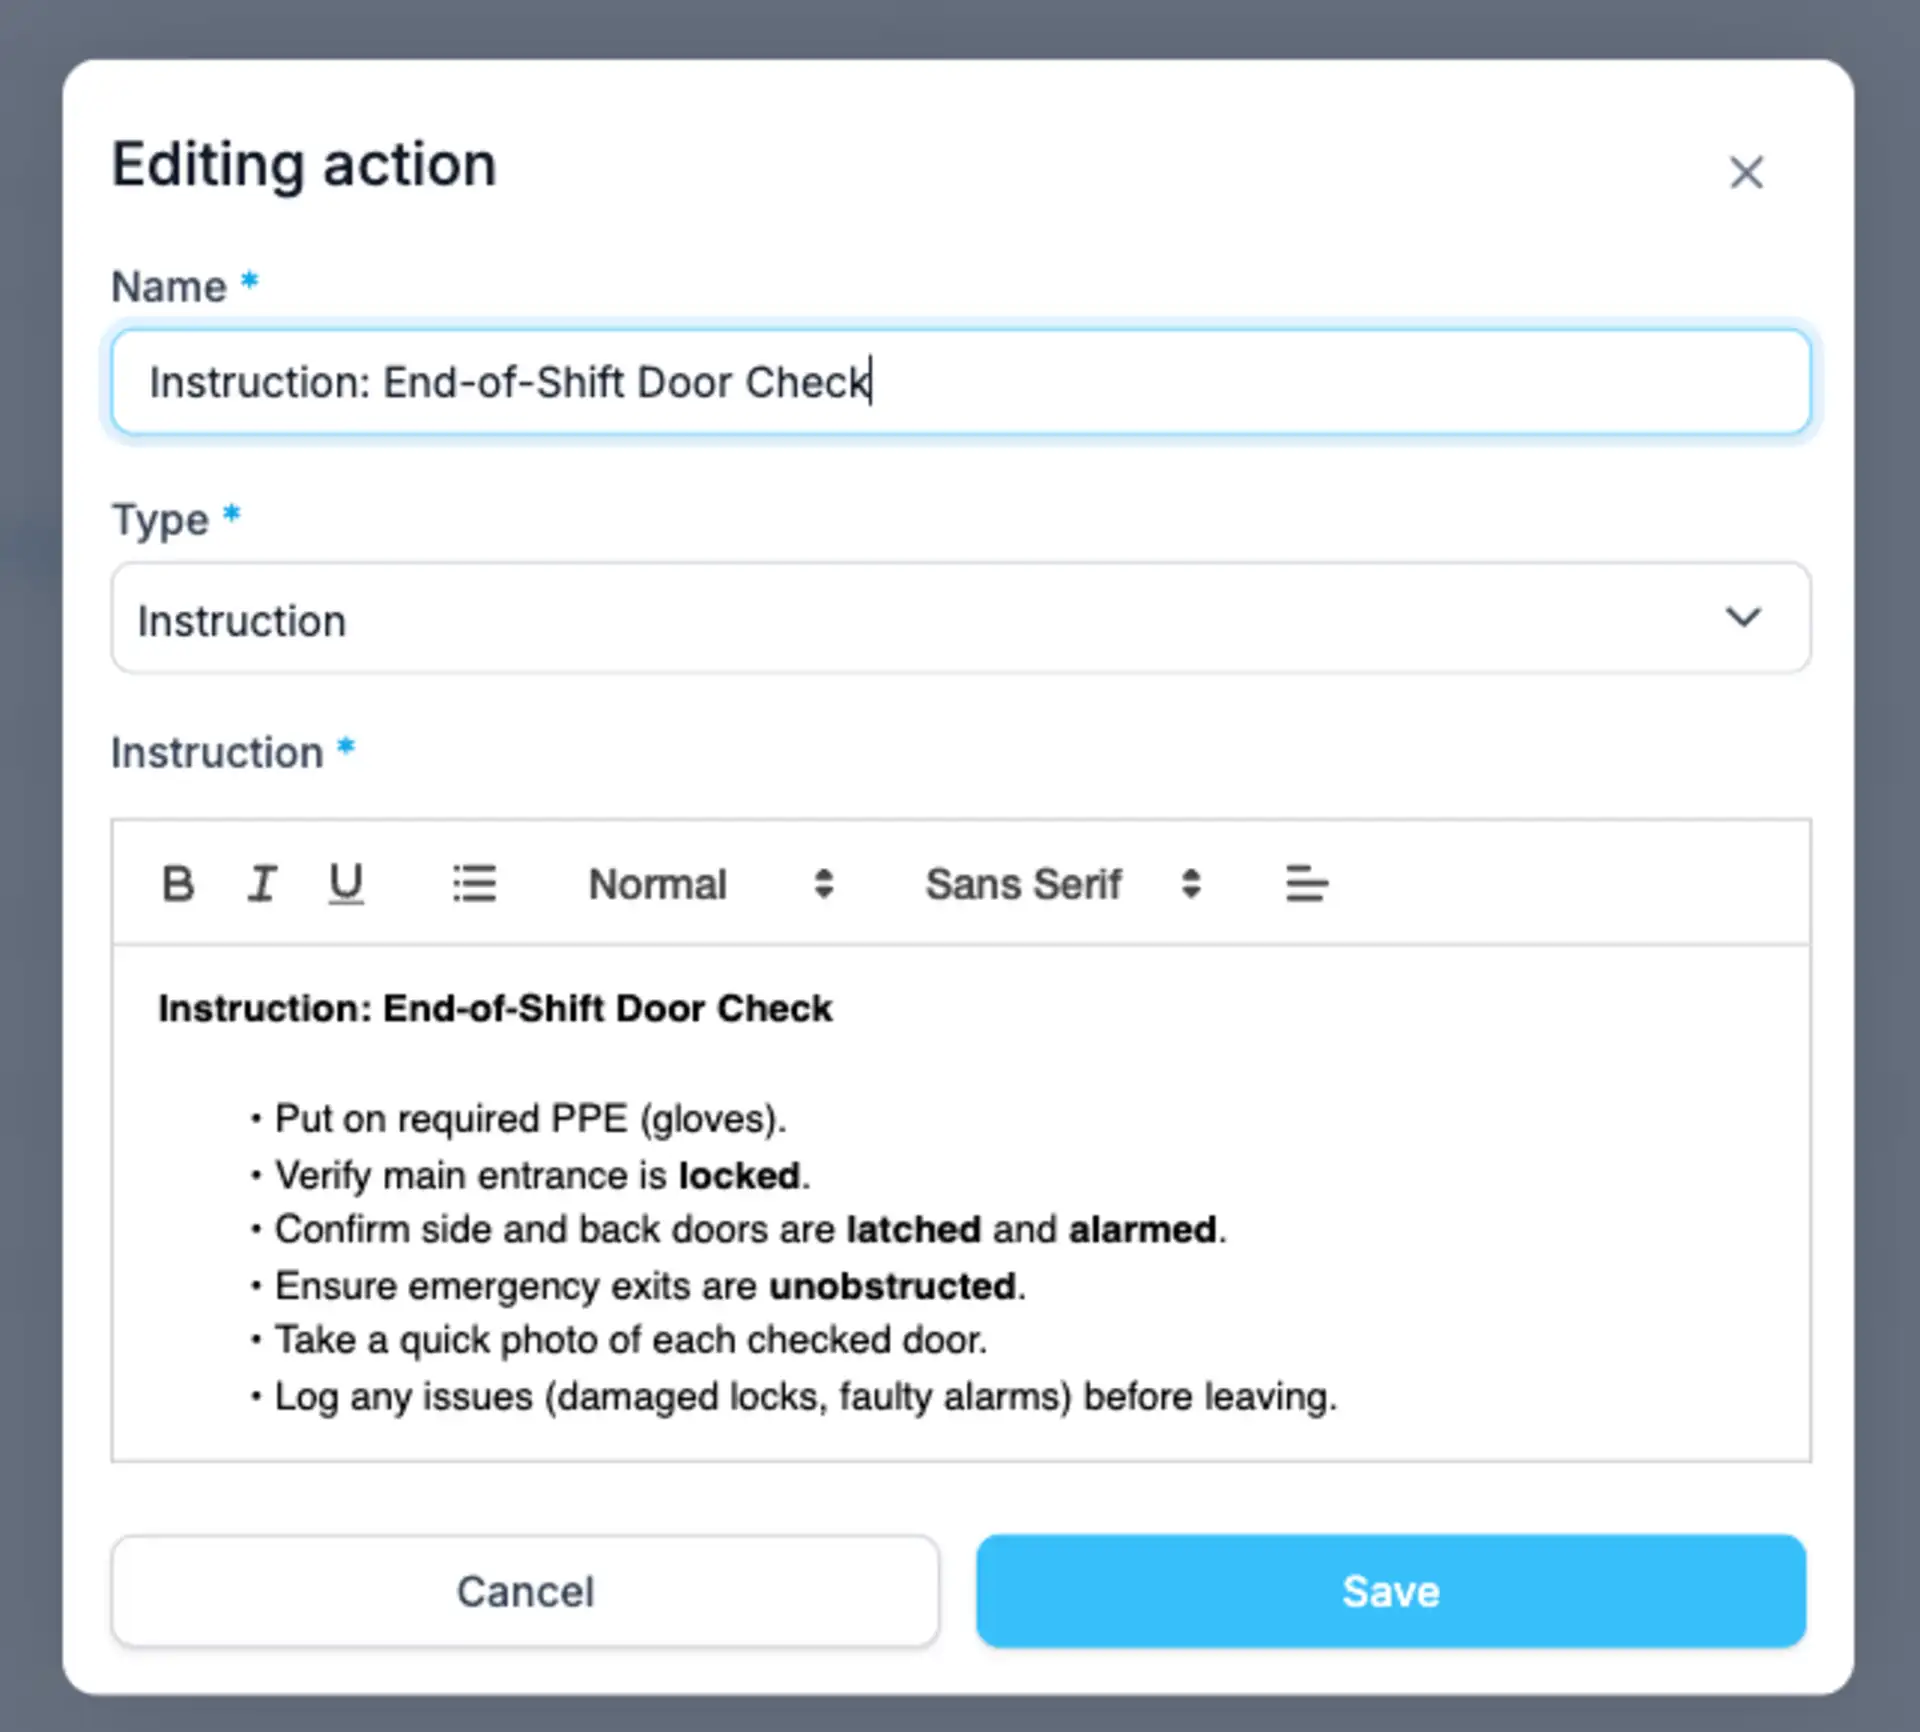Apply bold formatting in the editor
Image resolution: width=1920 pixels, height=1732 pixels.
(180, 884)
